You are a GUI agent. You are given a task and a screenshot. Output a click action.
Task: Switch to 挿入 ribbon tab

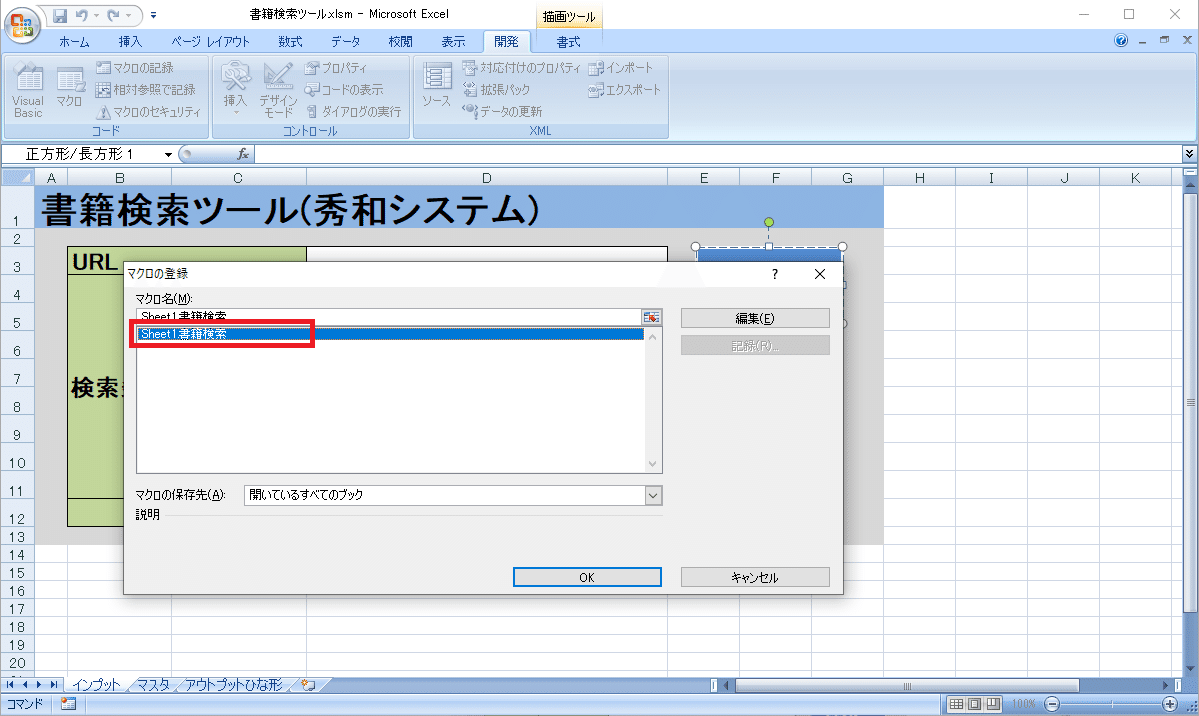[x=130, y=42]
